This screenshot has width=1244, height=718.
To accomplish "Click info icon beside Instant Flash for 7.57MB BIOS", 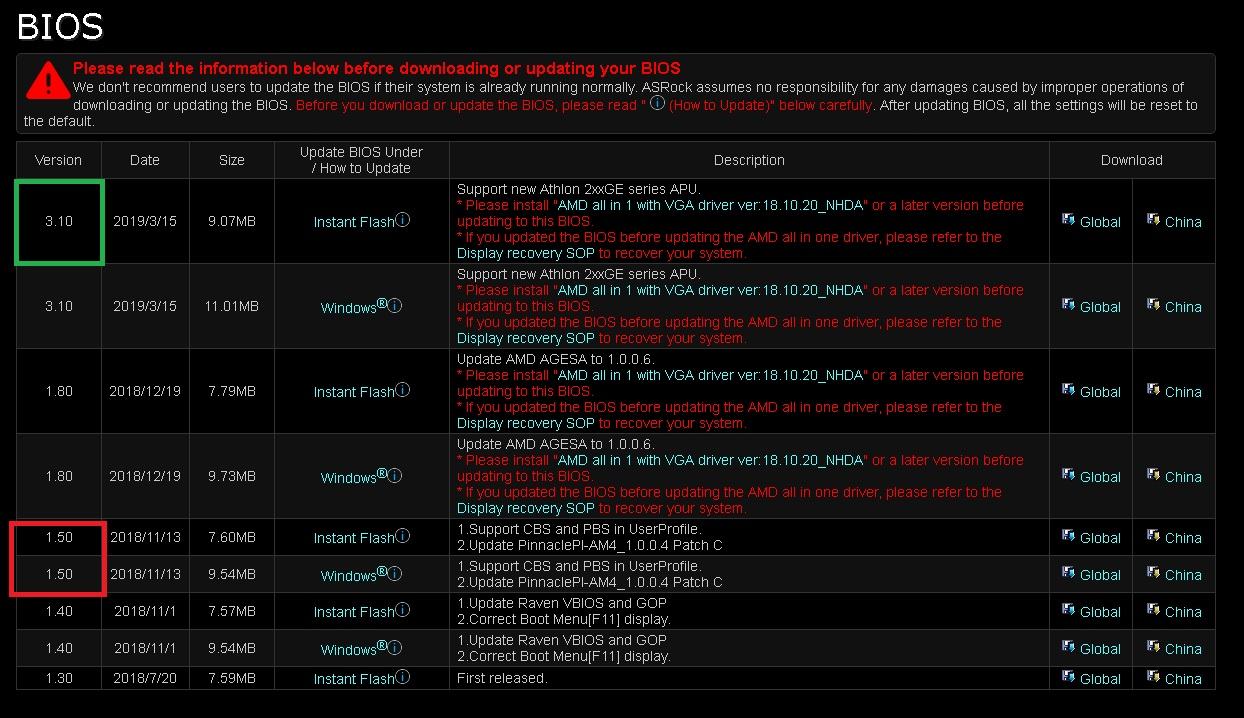I will point(403,610).
